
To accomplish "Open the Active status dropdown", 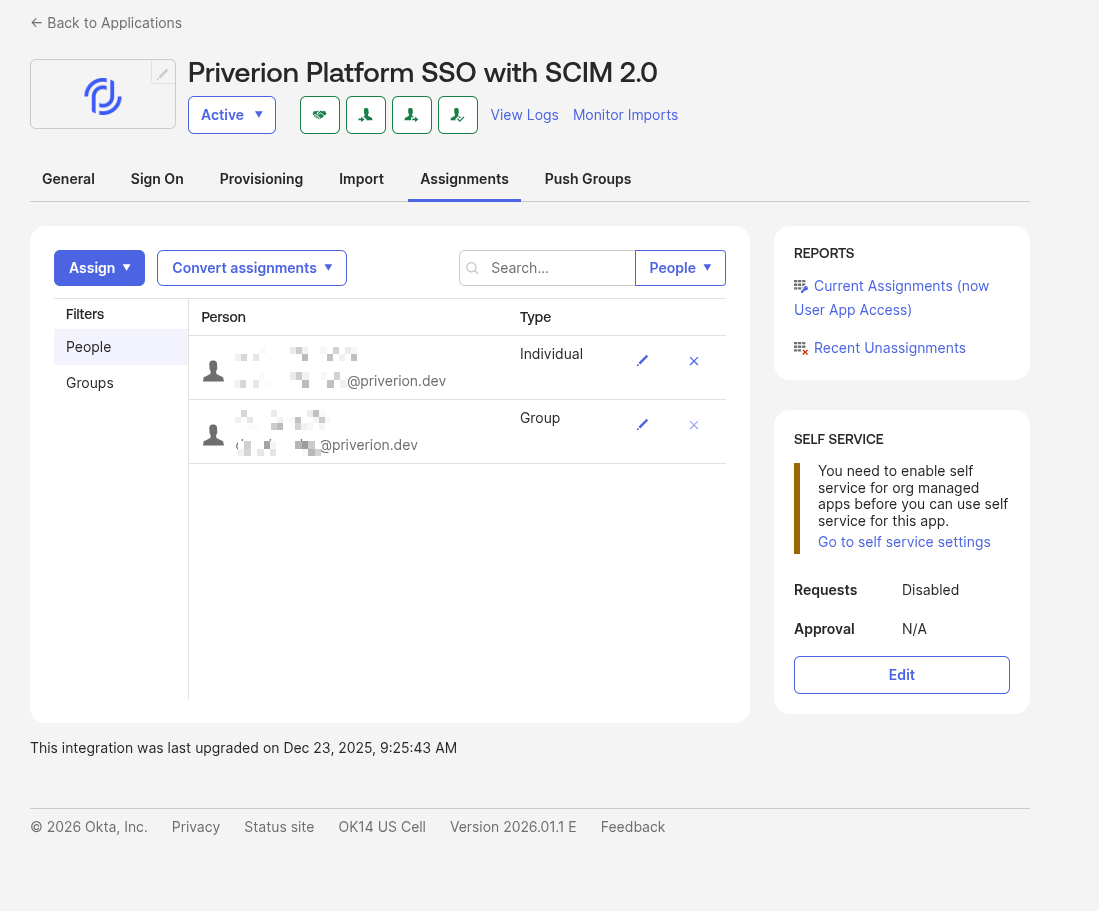I will (x=231, y=115).
